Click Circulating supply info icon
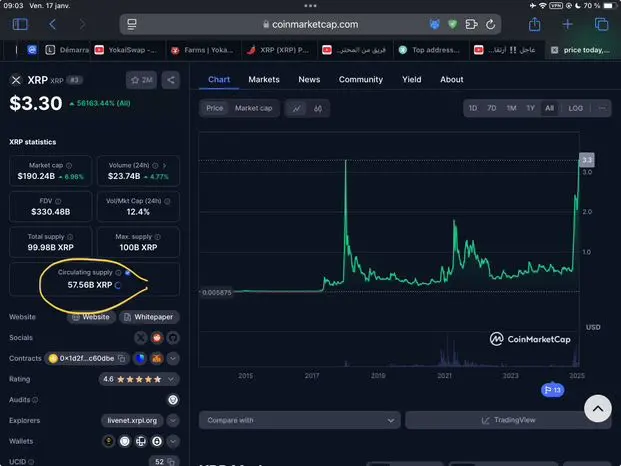This screenshot has height=466, width=621. [x=118, y=272]
